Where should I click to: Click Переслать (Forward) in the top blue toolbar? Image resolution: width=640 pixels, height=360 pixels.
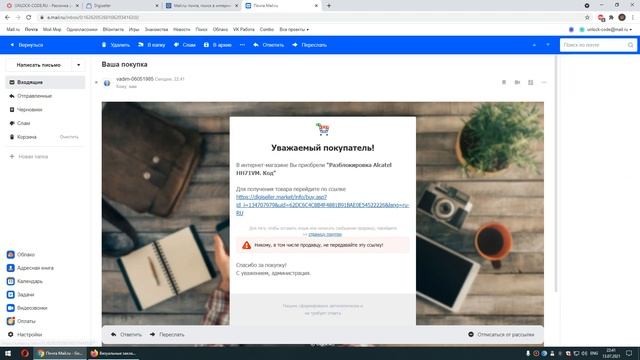[x=309, y=45]
